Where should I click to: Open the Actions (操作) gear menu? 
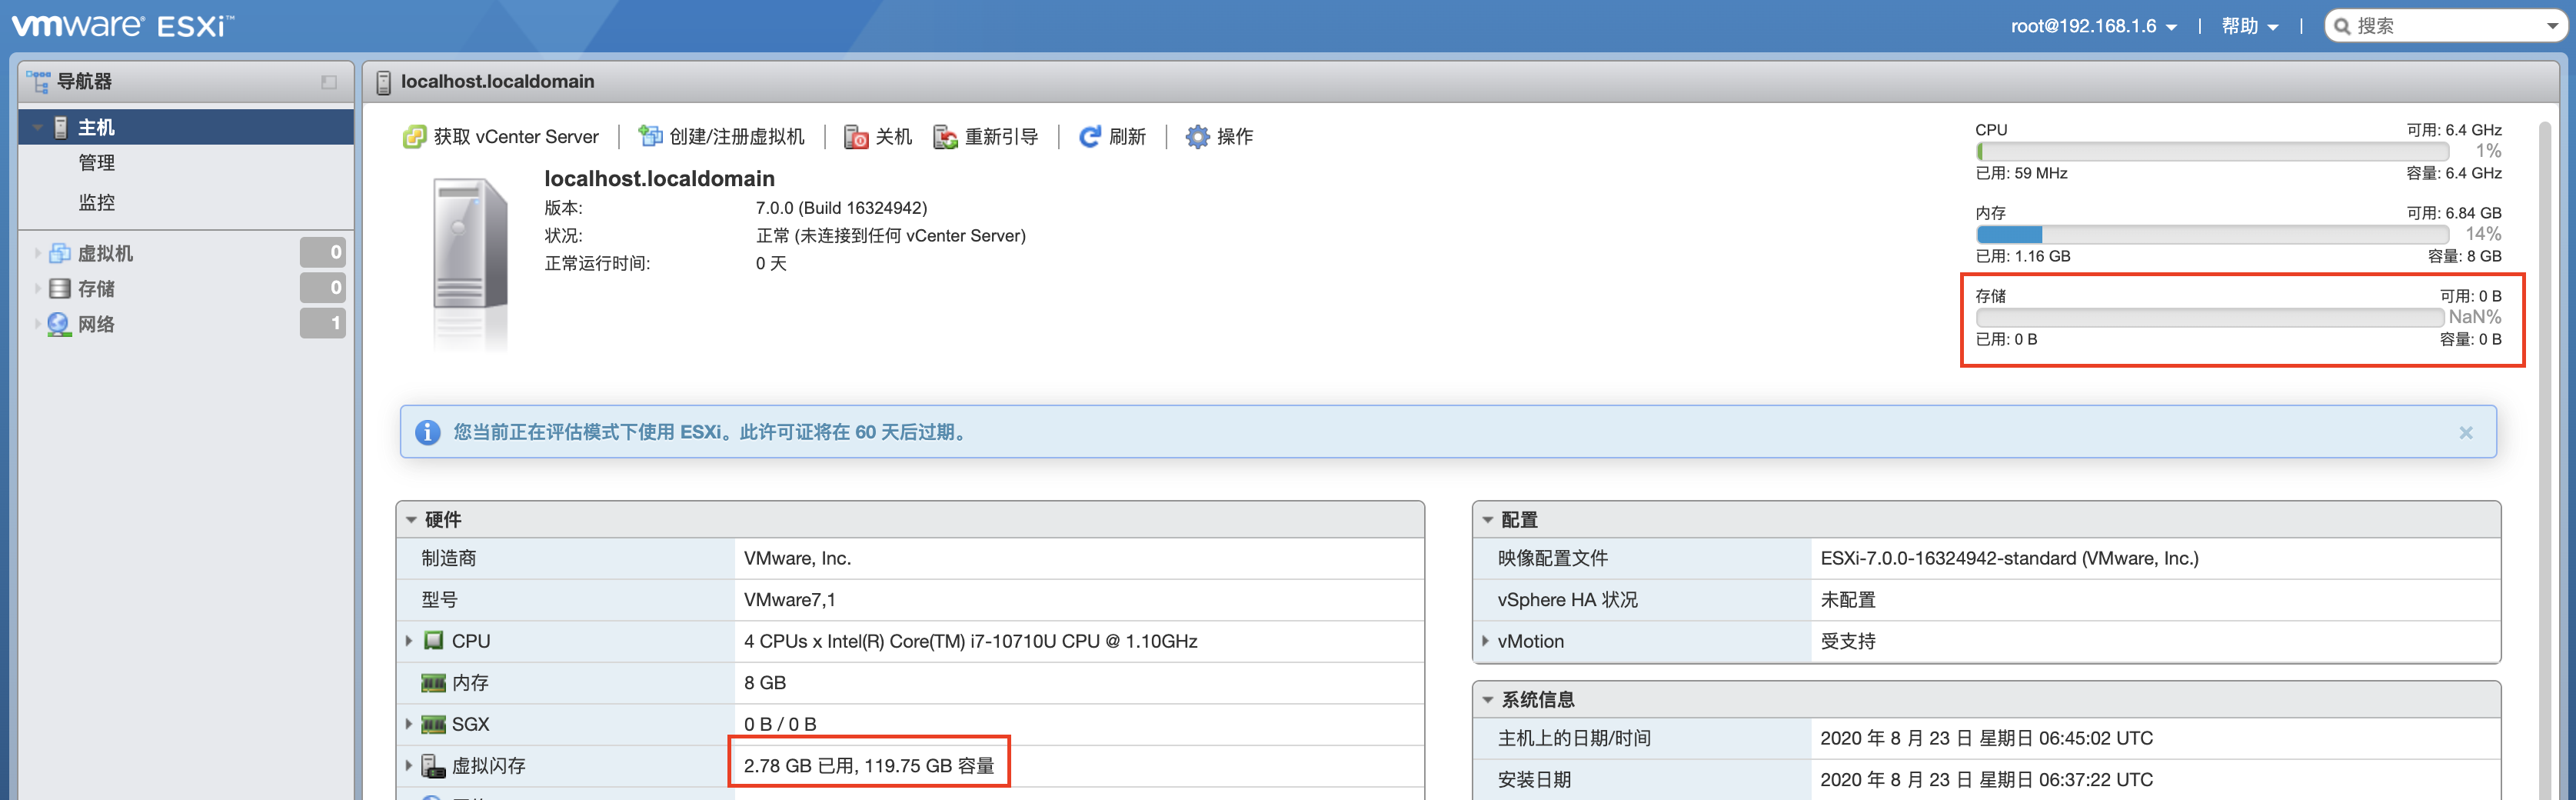1218,137
